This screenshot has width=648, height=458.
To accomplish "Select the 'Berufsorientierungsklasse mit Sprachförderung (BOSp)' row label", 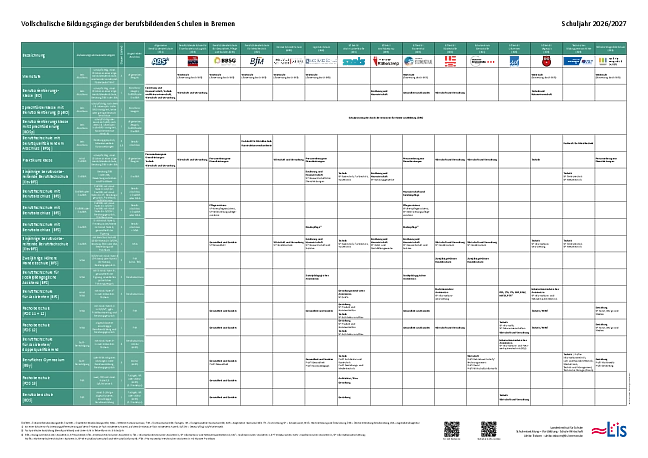I will 45,126.
